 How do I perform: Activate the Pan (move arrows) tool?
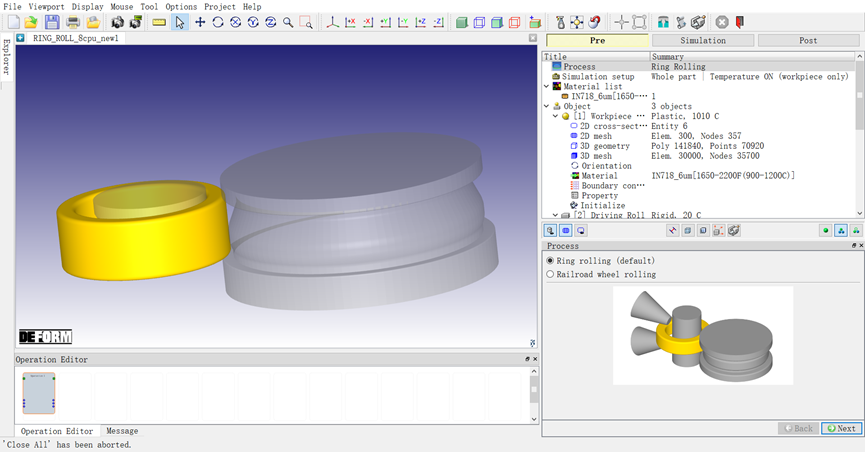pos(200,22)
